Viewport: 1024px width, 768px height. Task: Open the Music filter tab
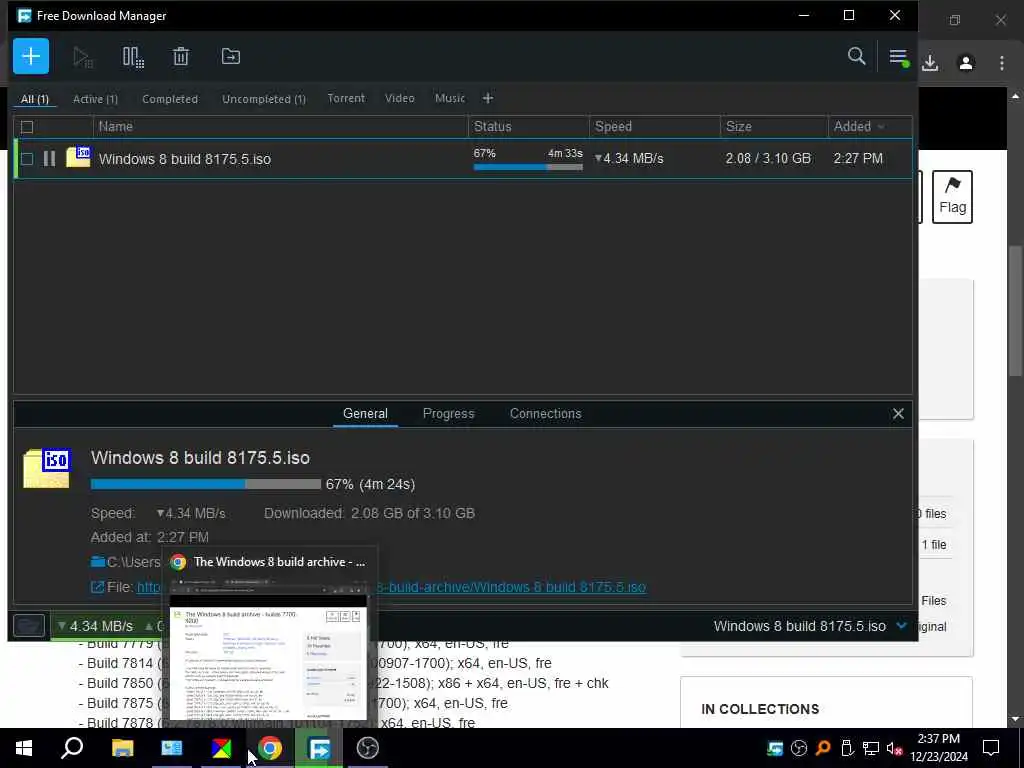point(450,99)
